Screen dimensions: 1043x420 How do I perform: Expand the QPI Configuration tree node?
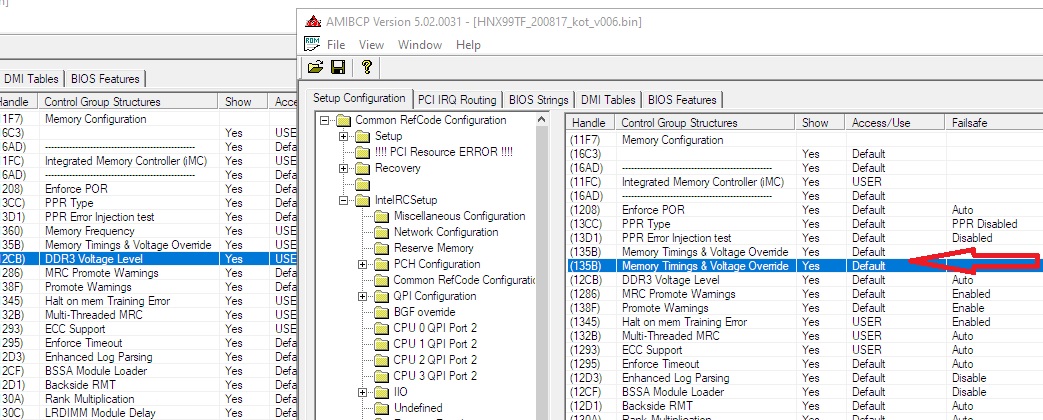[363, 296]
